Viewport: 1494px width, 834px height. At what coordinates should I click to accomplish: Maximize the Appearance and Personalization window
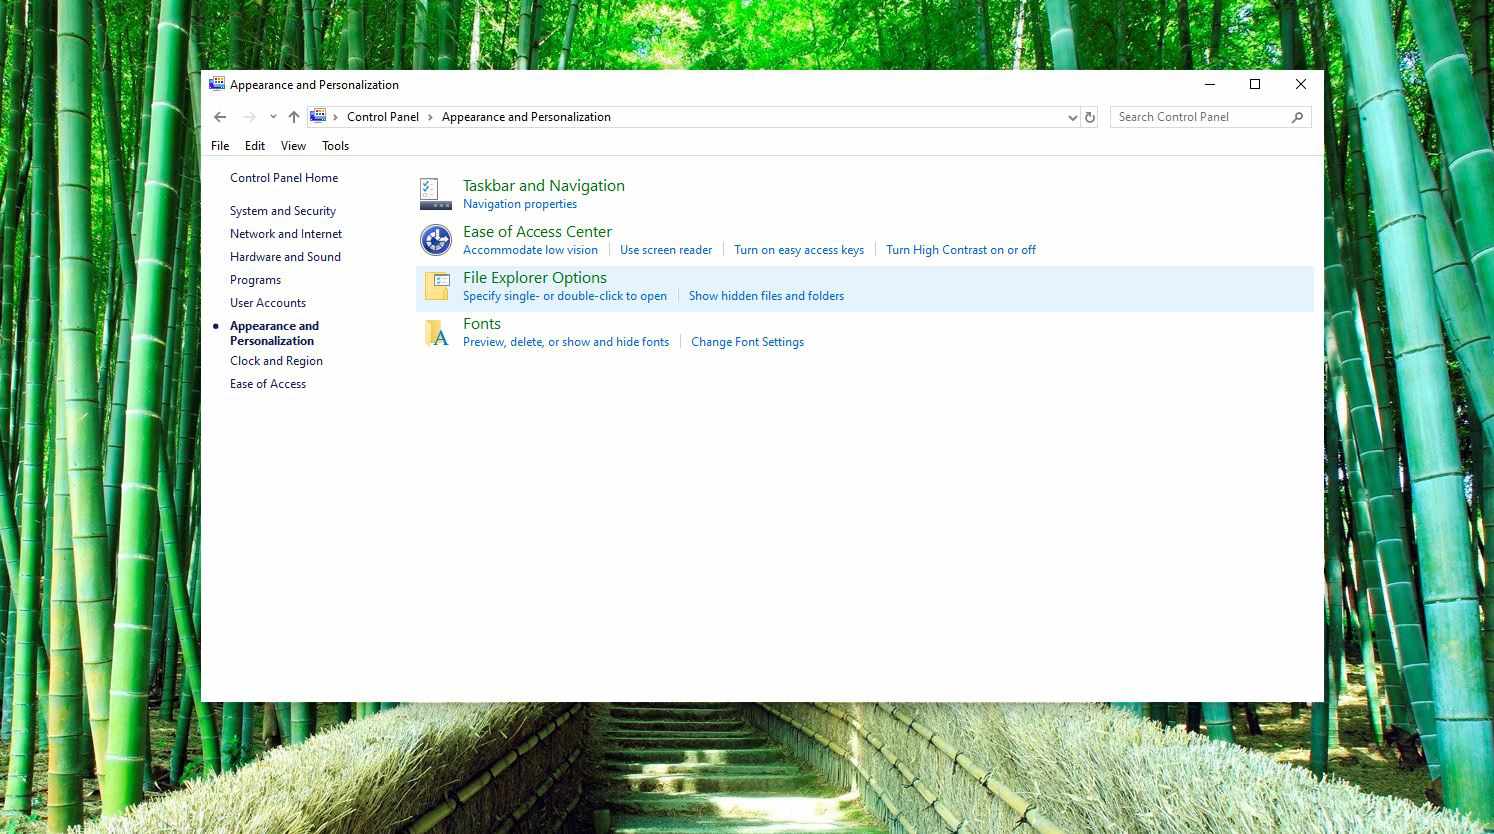[1255, 84]
